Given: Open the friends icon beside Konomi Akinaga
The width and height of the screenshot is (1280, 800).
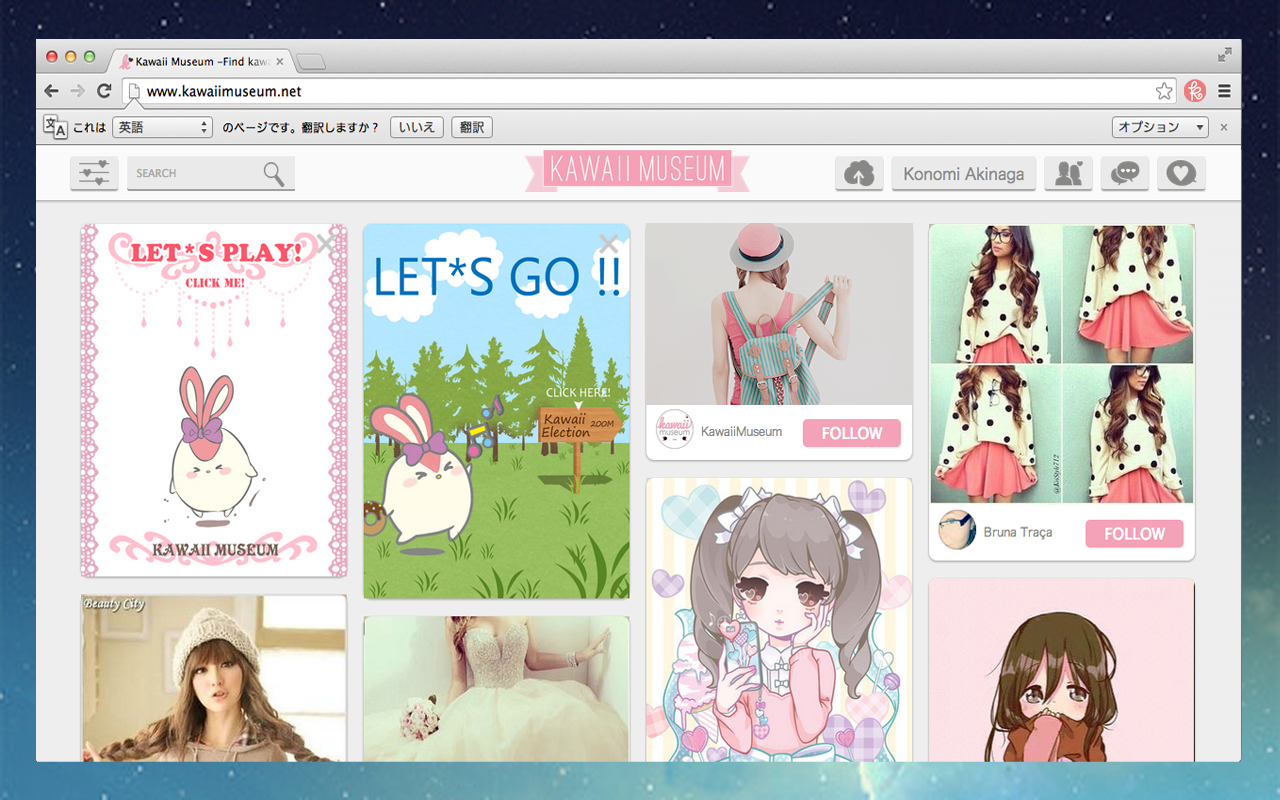Looking at the screenshot, I should point(1068,174).
